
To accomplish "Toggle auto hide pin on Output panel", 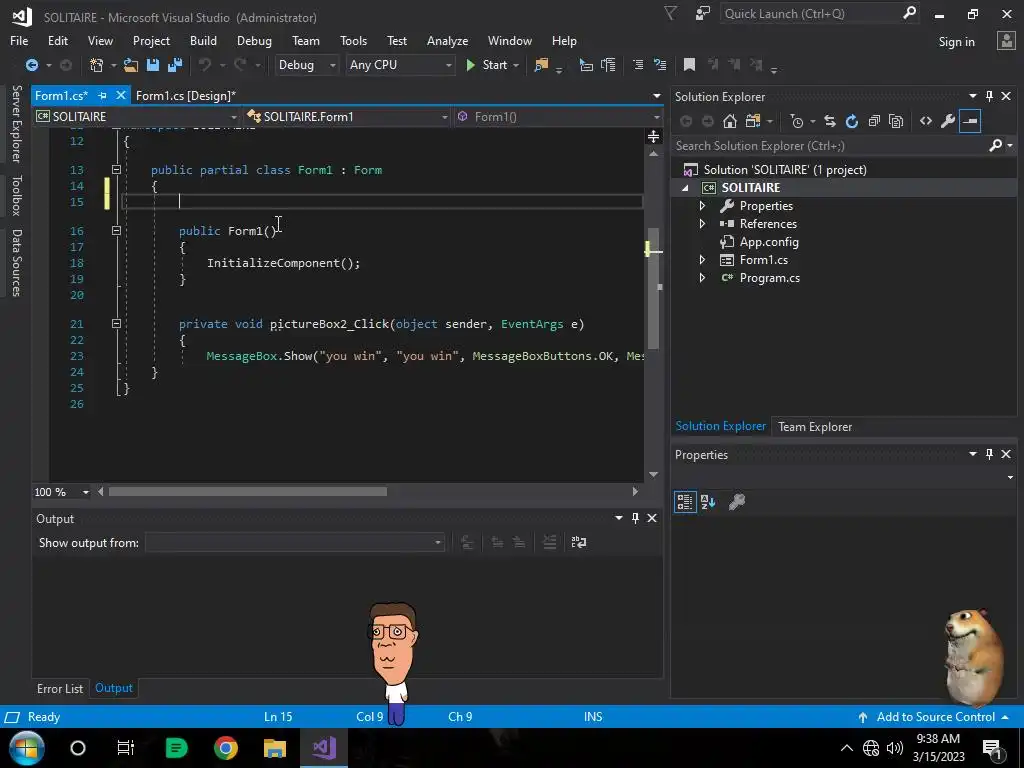I will pos(635,518).
